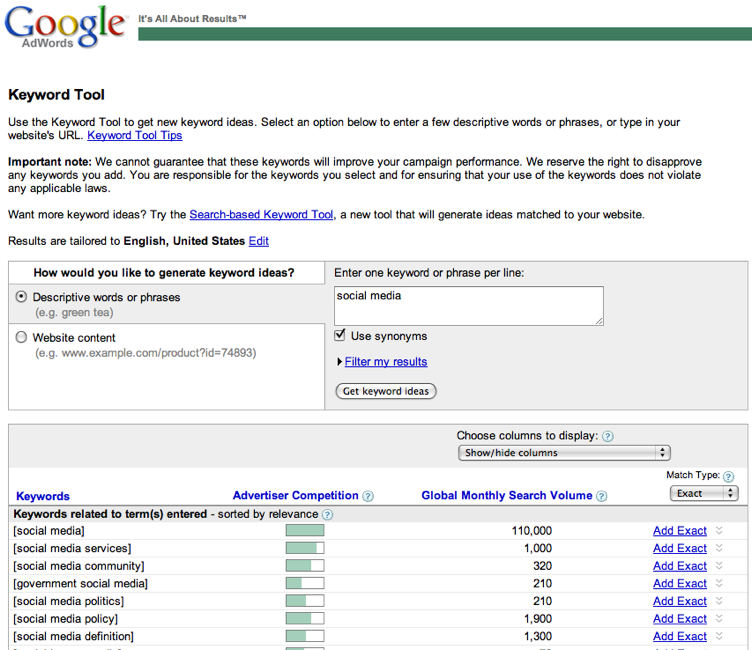
Task: Select Website content radio button
Action: click(x=21, y=337)
